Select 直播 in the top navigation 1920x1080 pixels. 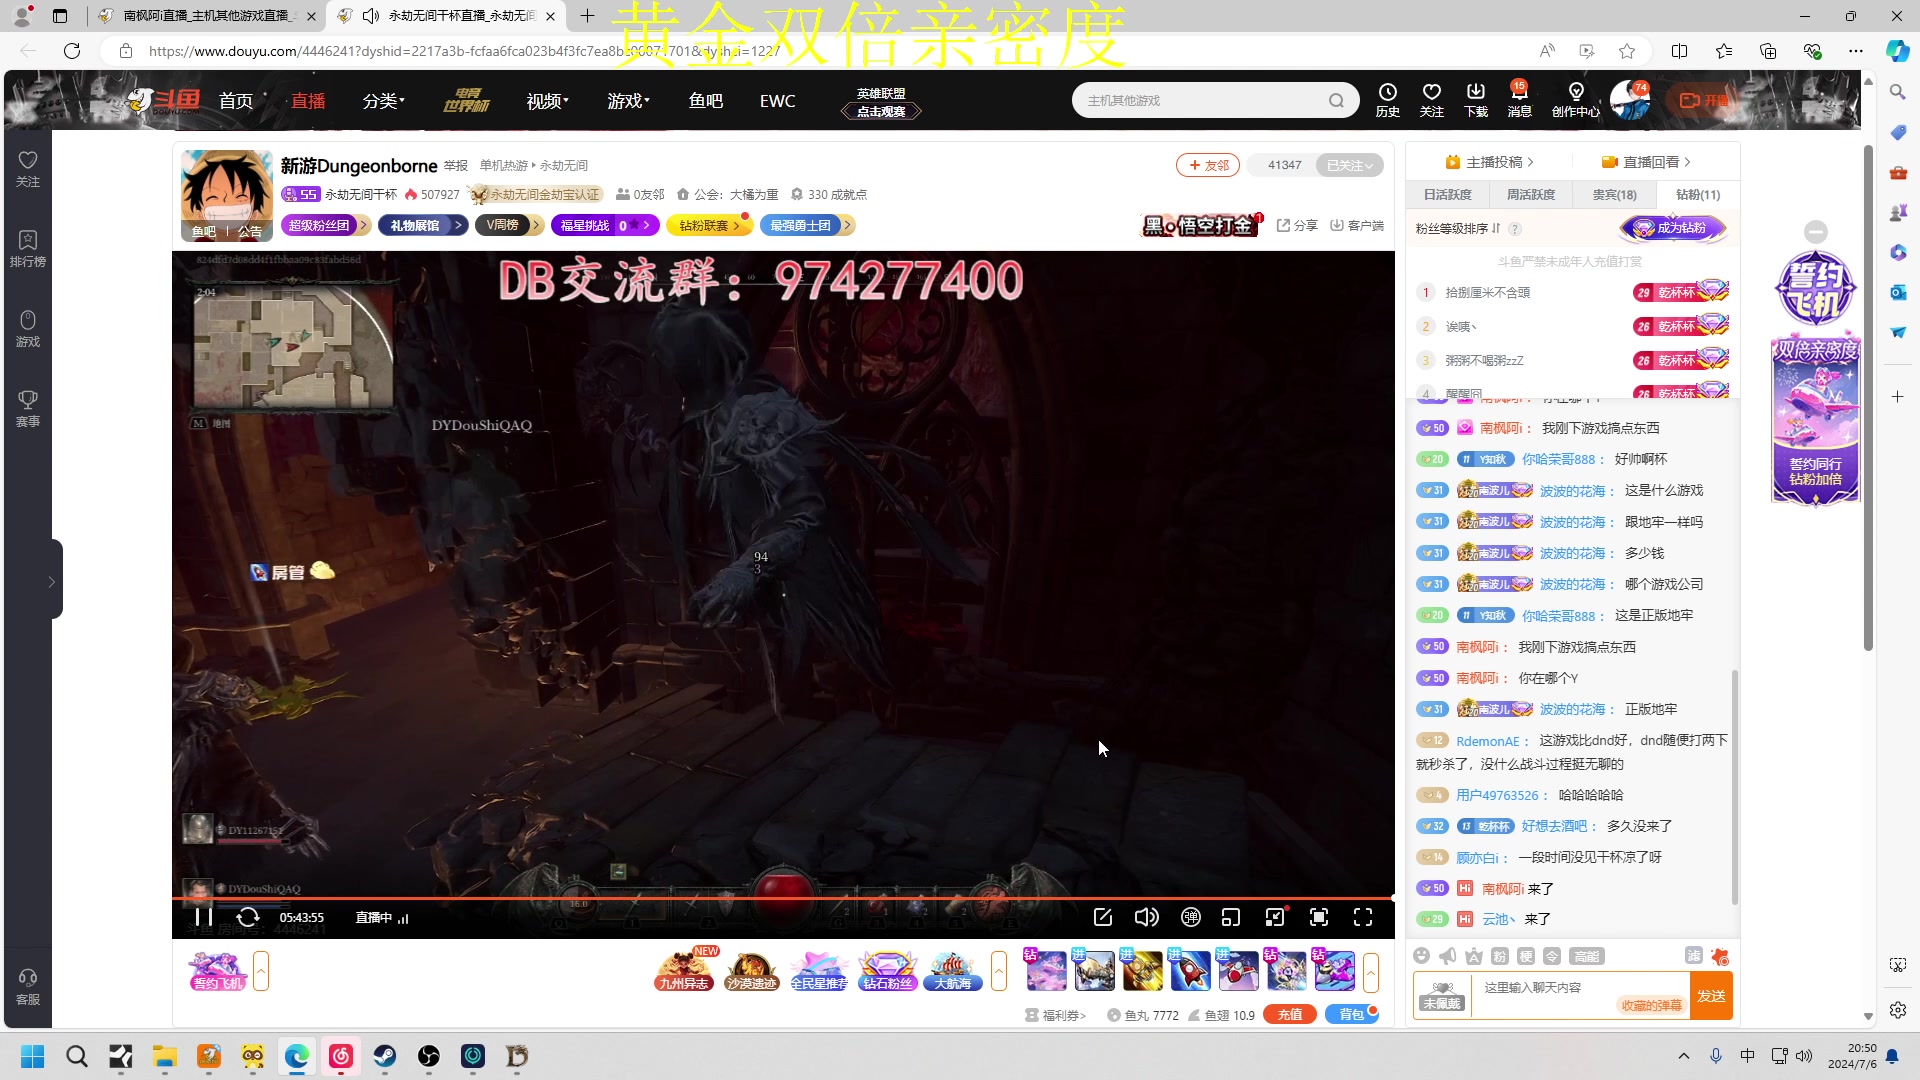pos(308,101)
